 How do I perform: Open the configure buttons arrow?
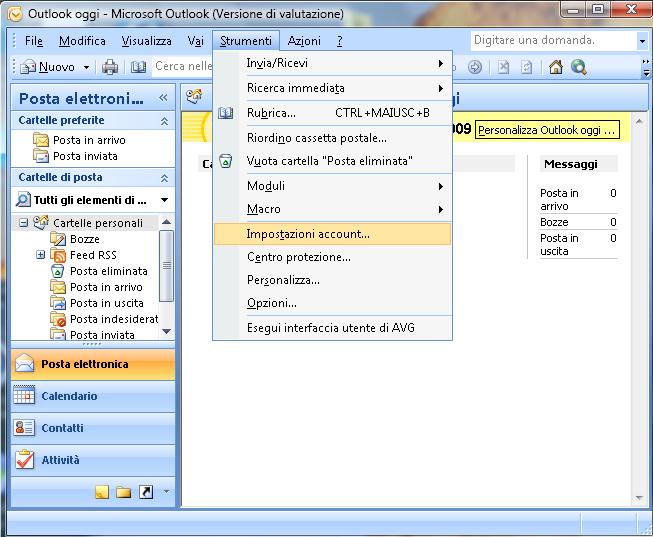pyautogui.click(x=166, y=492)
